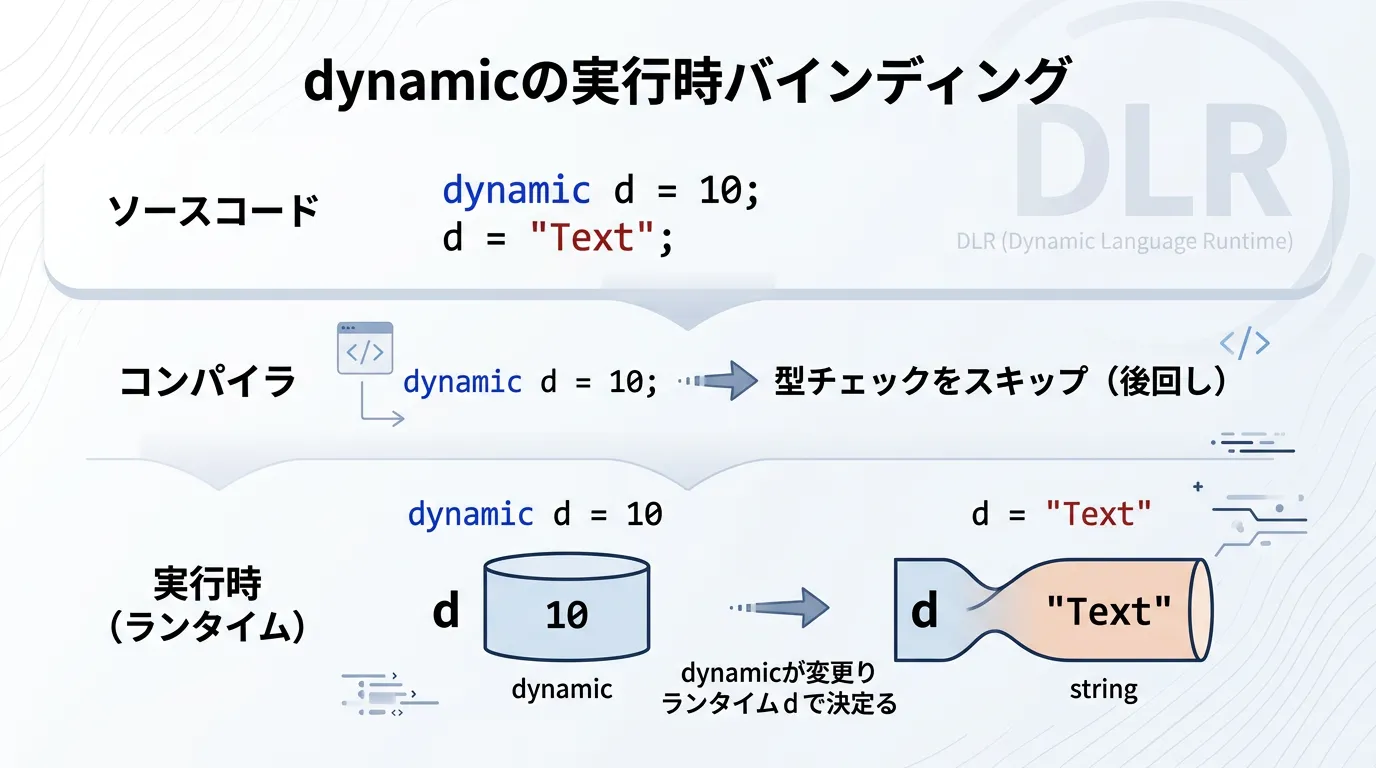Screen dimensions: 1376x768
Task: Click the dynamic label under the cylinder
Action: click(562, 689)
